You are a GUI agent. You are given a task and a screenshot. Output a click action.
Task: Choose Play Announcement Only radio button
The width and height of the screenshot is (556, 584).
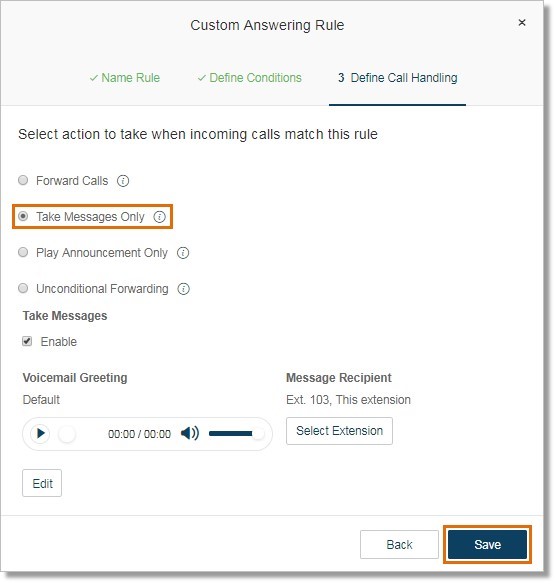tap(23, 252)
